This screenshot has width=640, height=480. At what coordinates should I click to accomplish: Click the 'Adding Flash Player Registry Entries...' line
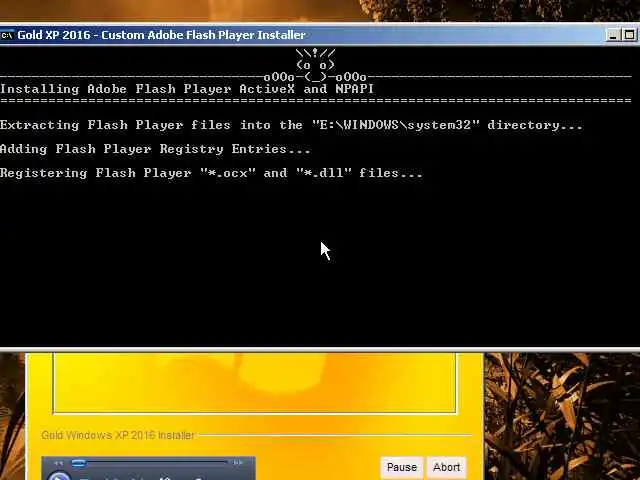click(x=155, y=149)
